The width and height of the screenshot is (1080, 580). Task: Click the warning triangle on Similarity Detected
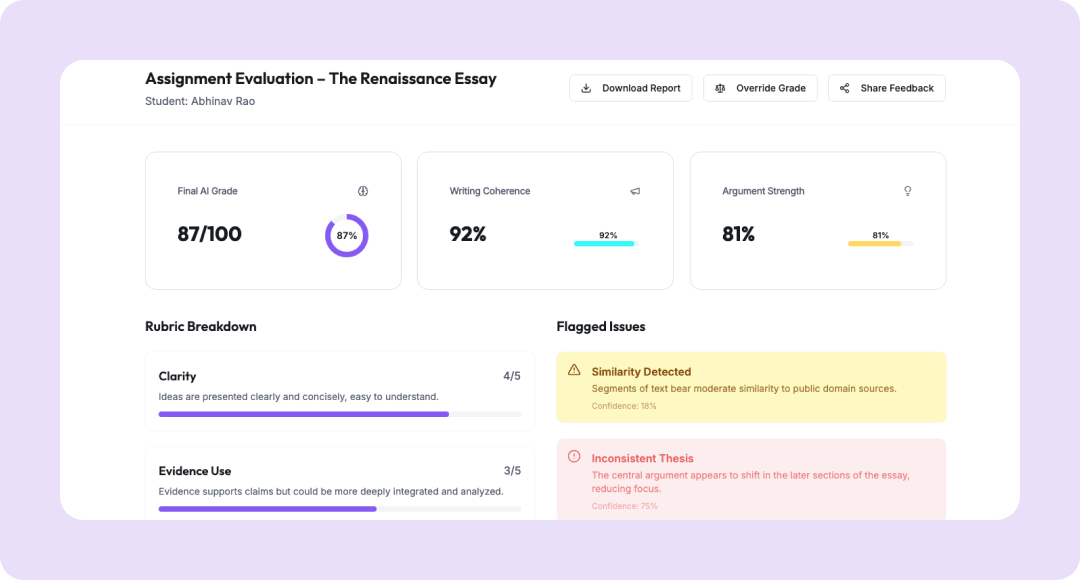point(574,370)
